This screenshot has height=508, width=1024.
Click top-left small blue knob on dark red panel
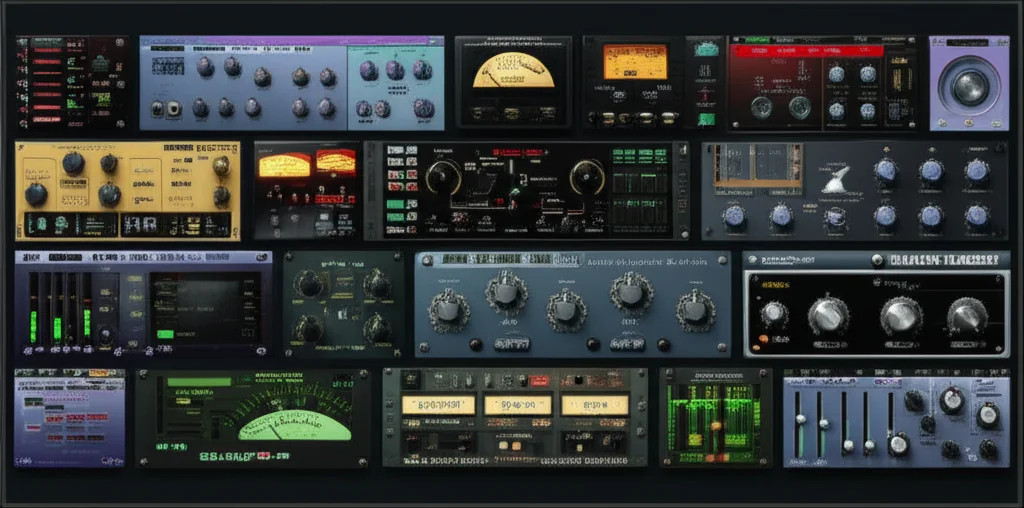coord(837,74)
